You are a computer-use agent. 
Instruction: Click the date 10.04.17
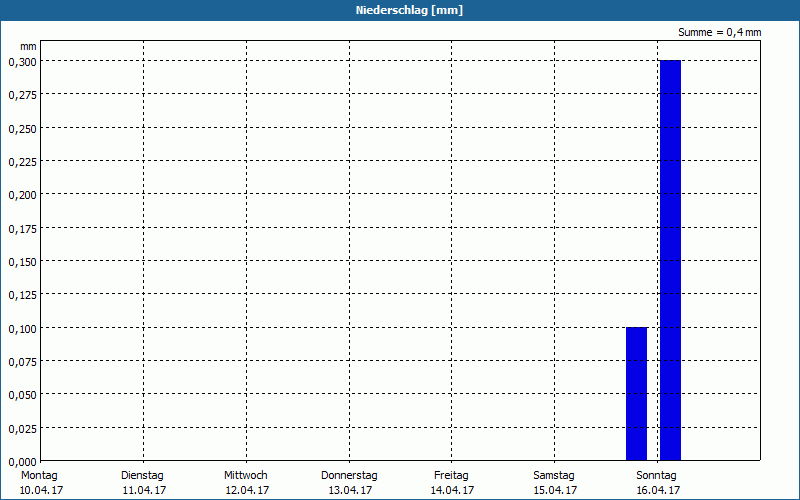pyautogui.click(x=41, y=491)
